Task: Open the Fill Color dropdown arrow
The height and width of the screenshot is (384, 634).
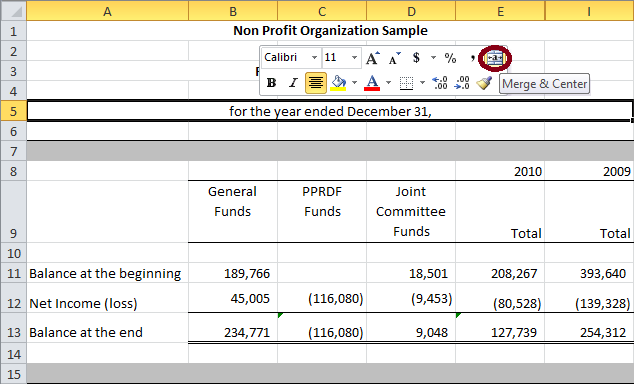Action: pyautogui.click(x=354, y=83)
